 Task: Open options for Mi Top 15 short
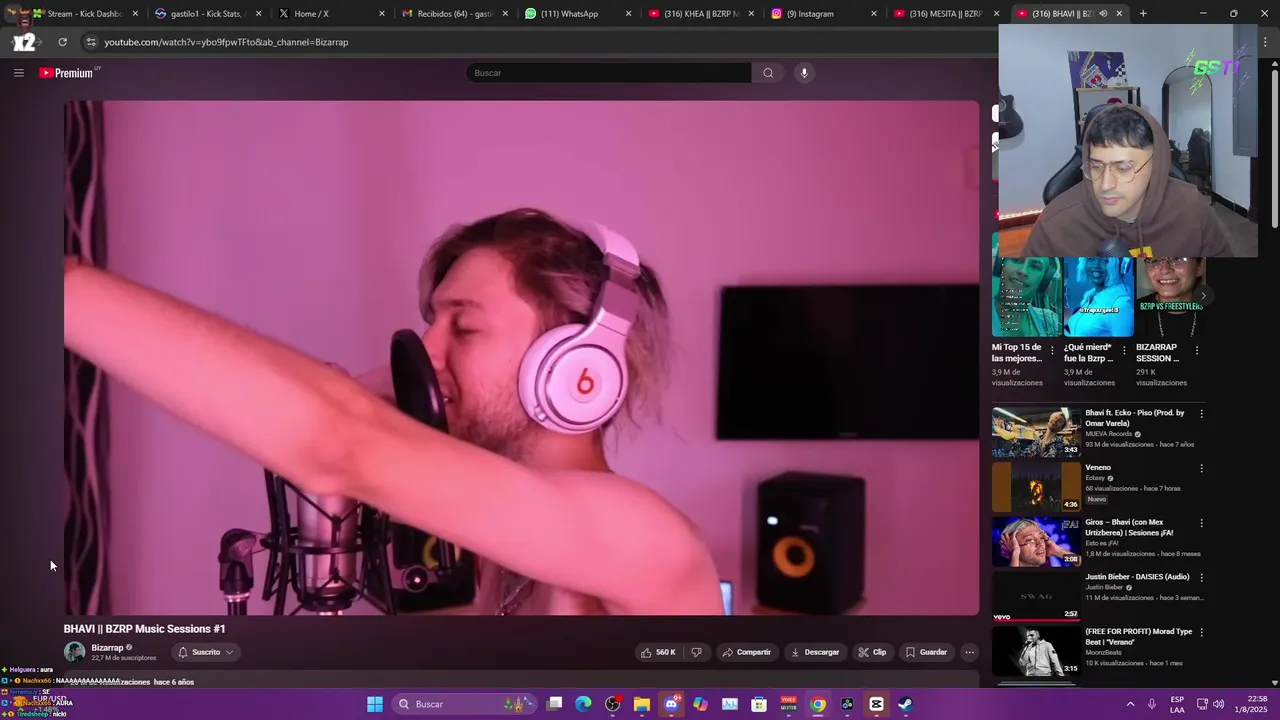pyautogui.click(x=1052, y=350)
